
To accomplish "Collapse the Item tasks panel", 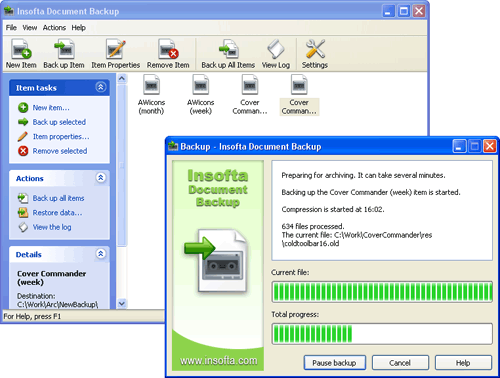I will tap(101, 87).
